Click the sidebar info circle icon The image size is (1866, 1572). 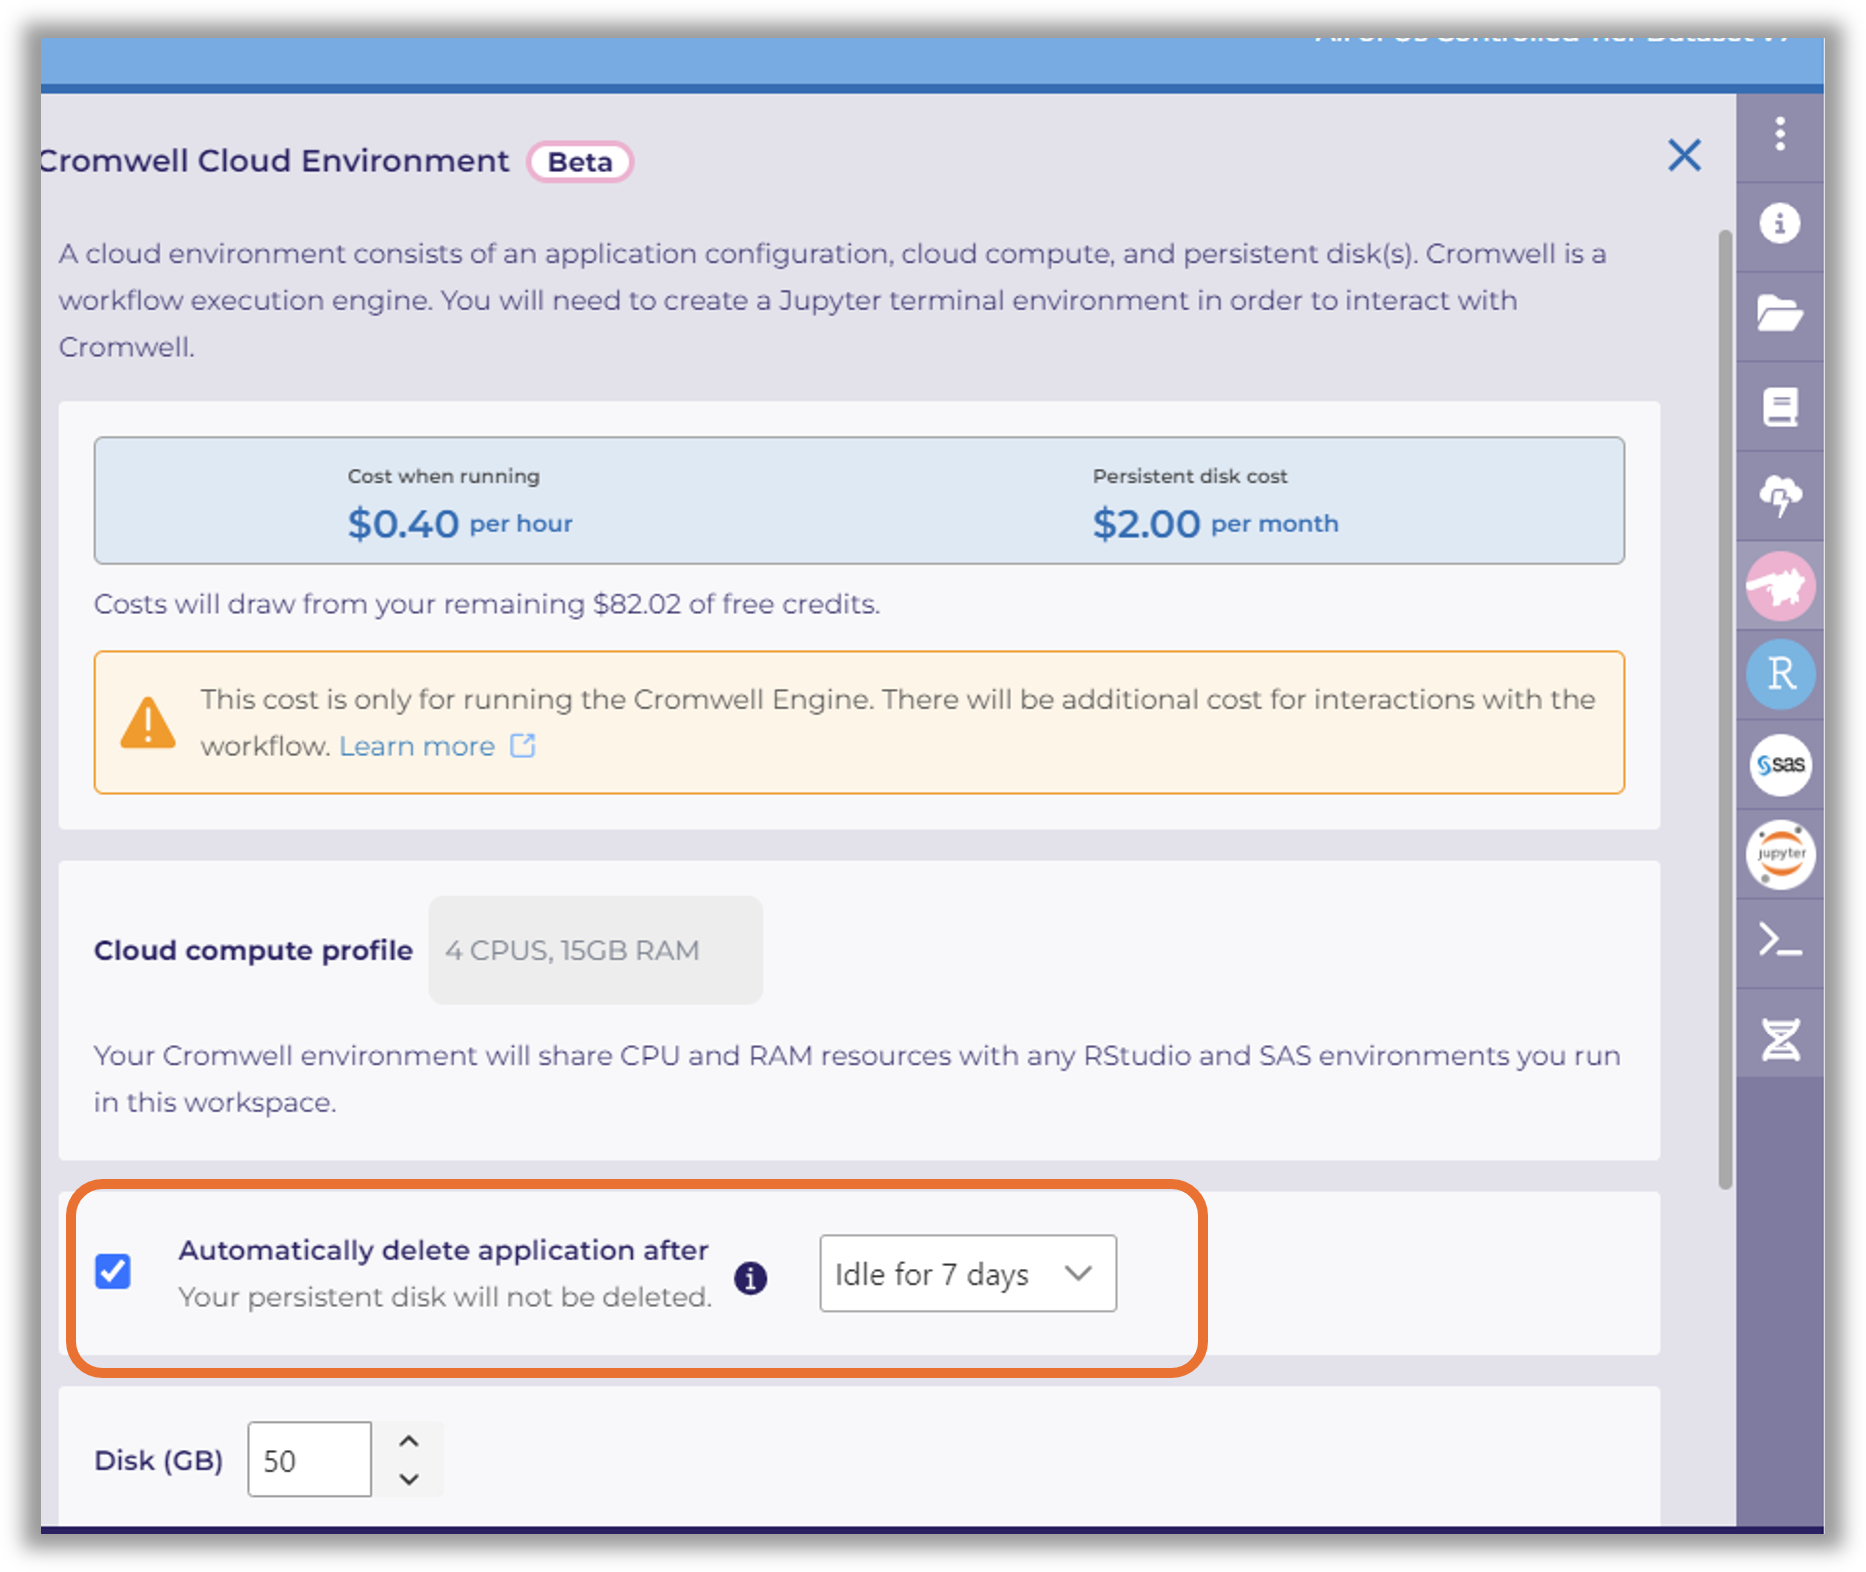click(1780, 223)
